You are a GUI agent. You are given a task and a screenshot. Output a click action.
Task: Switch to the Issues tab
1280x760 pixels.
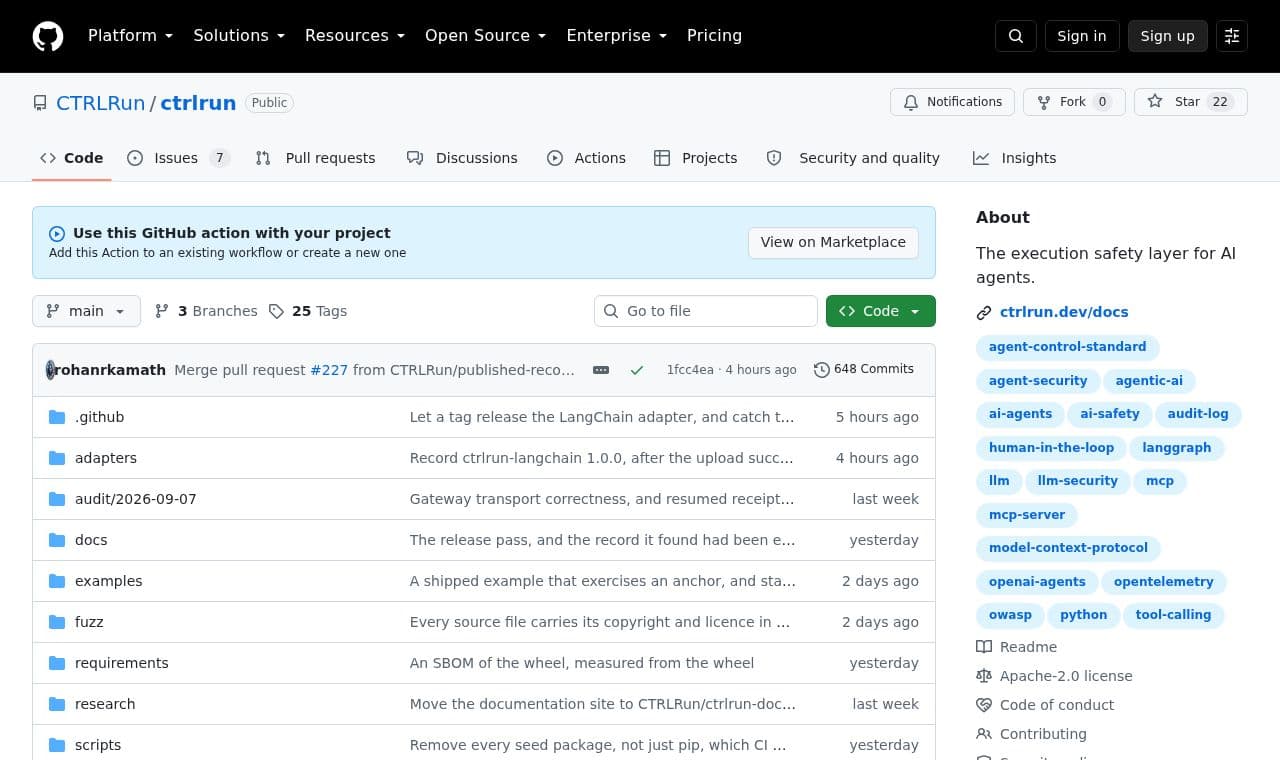pyautogui.click(x=179, y=158)
